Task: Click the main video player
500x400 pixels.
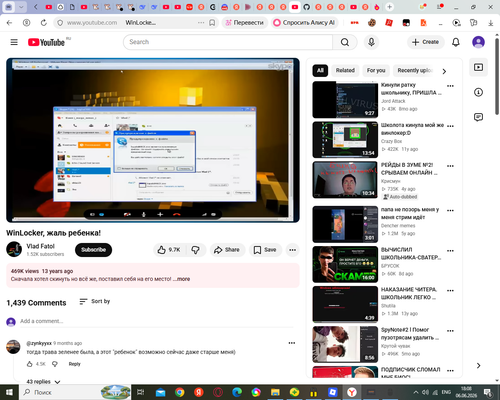Action: pos(153,140)
